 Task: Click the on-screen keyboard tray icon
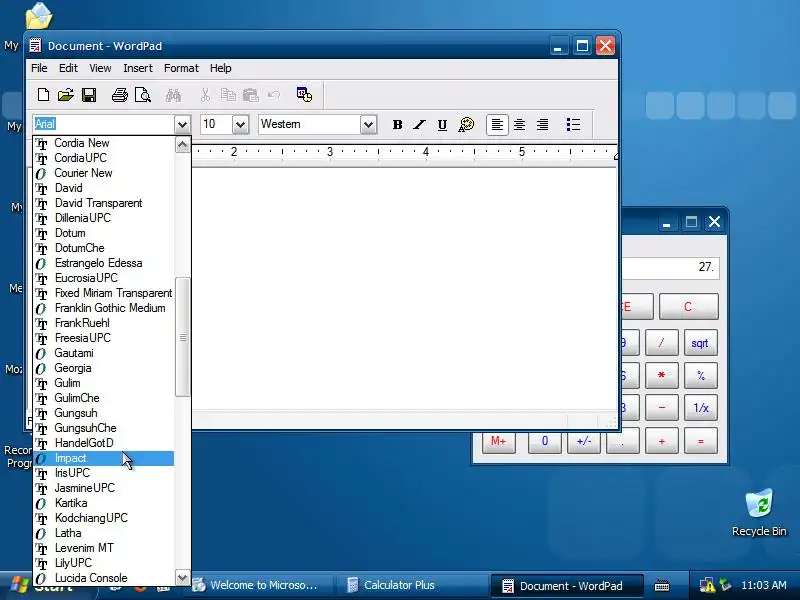click(x=662, y=585)
